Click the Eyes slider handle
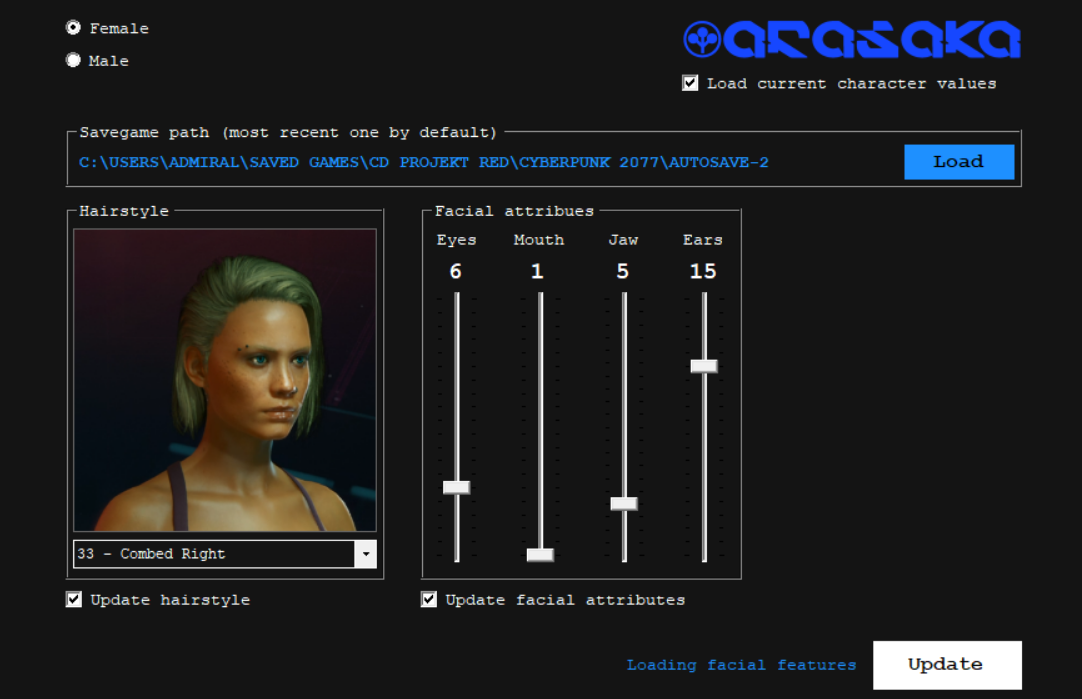The height and width of the screenshot is (699, 1082). pos(456,487)
